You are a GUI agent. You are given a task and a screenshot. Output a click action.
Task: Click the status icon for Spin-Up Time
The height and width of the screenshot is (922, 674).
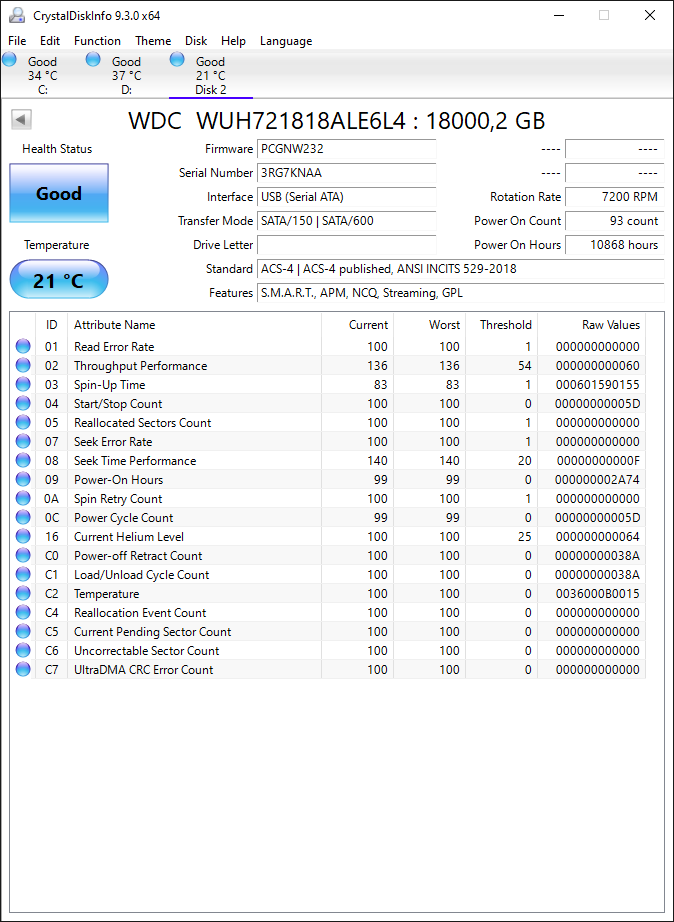pyautogui.click(x=23, y=385)
